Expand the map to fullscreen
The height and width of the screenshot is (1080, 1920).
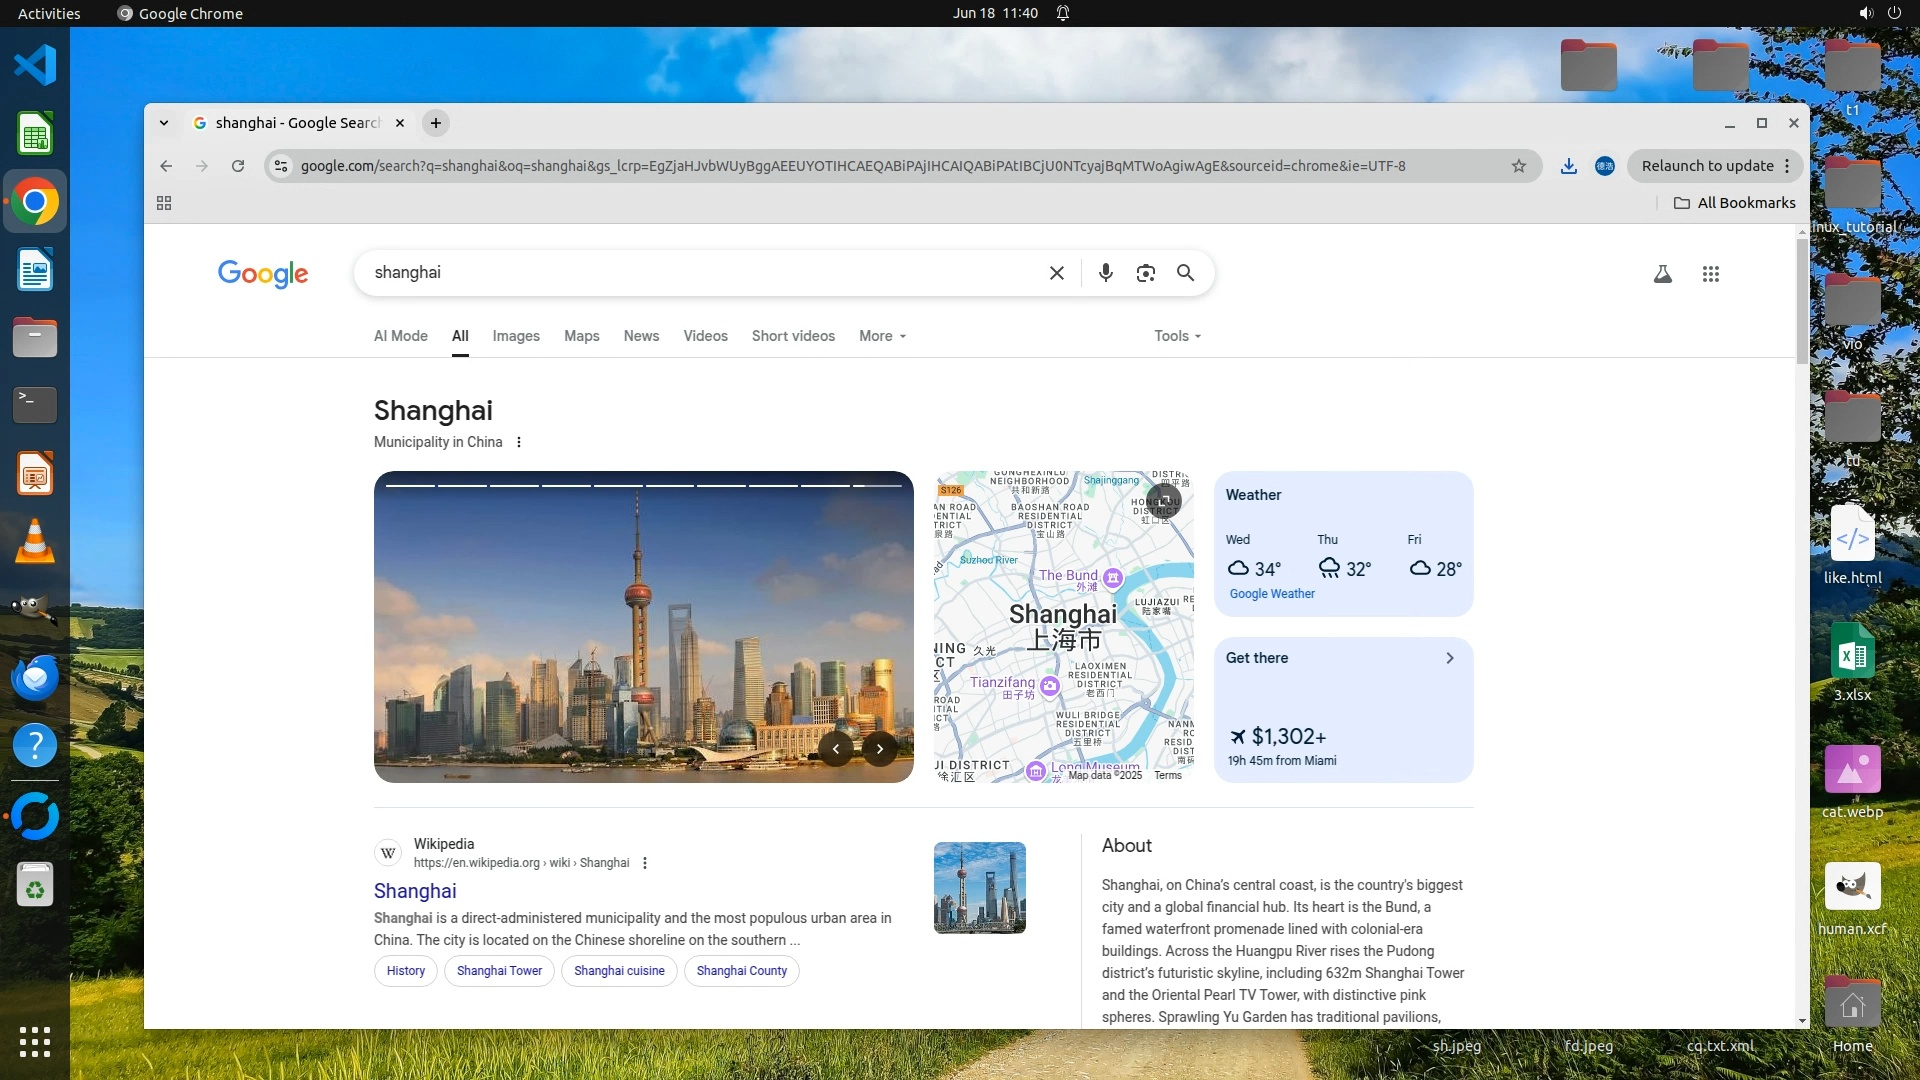pyautogui.click(x=1164, y=500)
